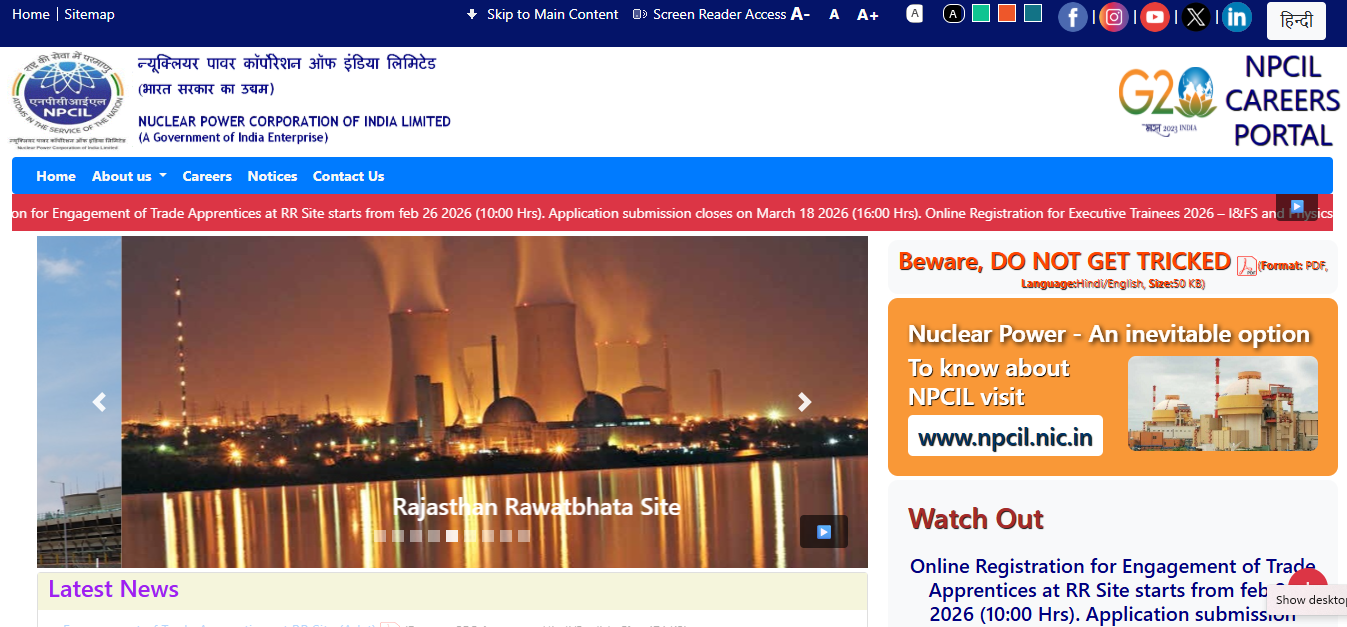Pause the image slideshow playback button
1347x627 pixels.
pos(823,532)
